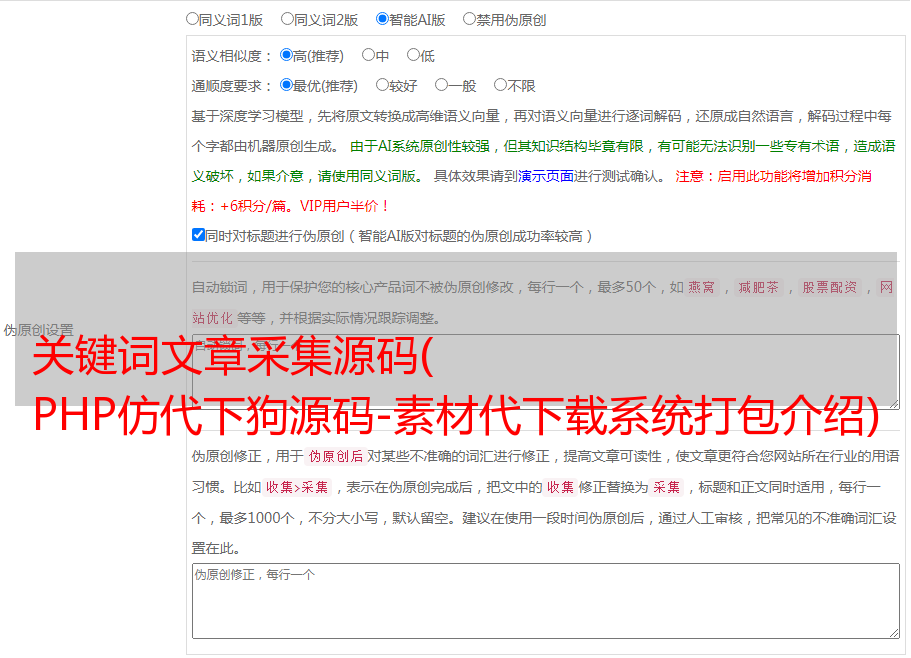Set 通顺度要求 to 不限
This screenshot has width=911, height=658.
(500, 85)
